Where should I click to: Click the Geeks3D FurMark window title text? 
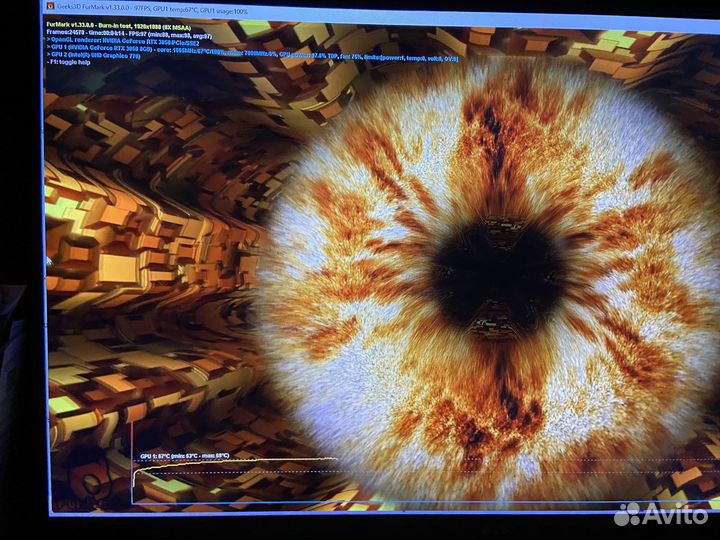pyautogui.click(x=152, y=9)
